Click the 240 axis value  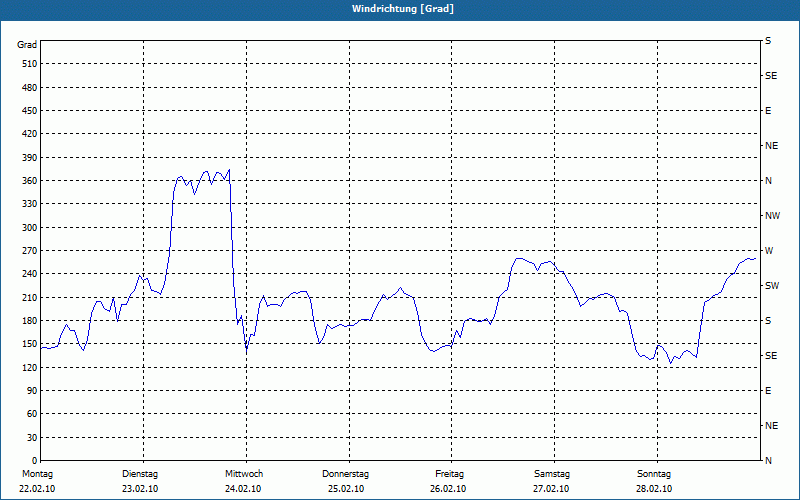[30, 274]
